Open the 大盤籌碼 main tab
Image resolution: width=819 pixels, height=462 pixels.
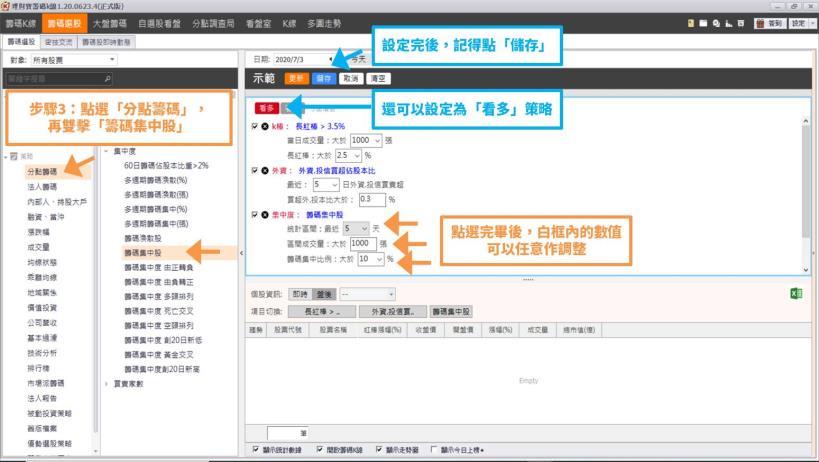point(110,23)
